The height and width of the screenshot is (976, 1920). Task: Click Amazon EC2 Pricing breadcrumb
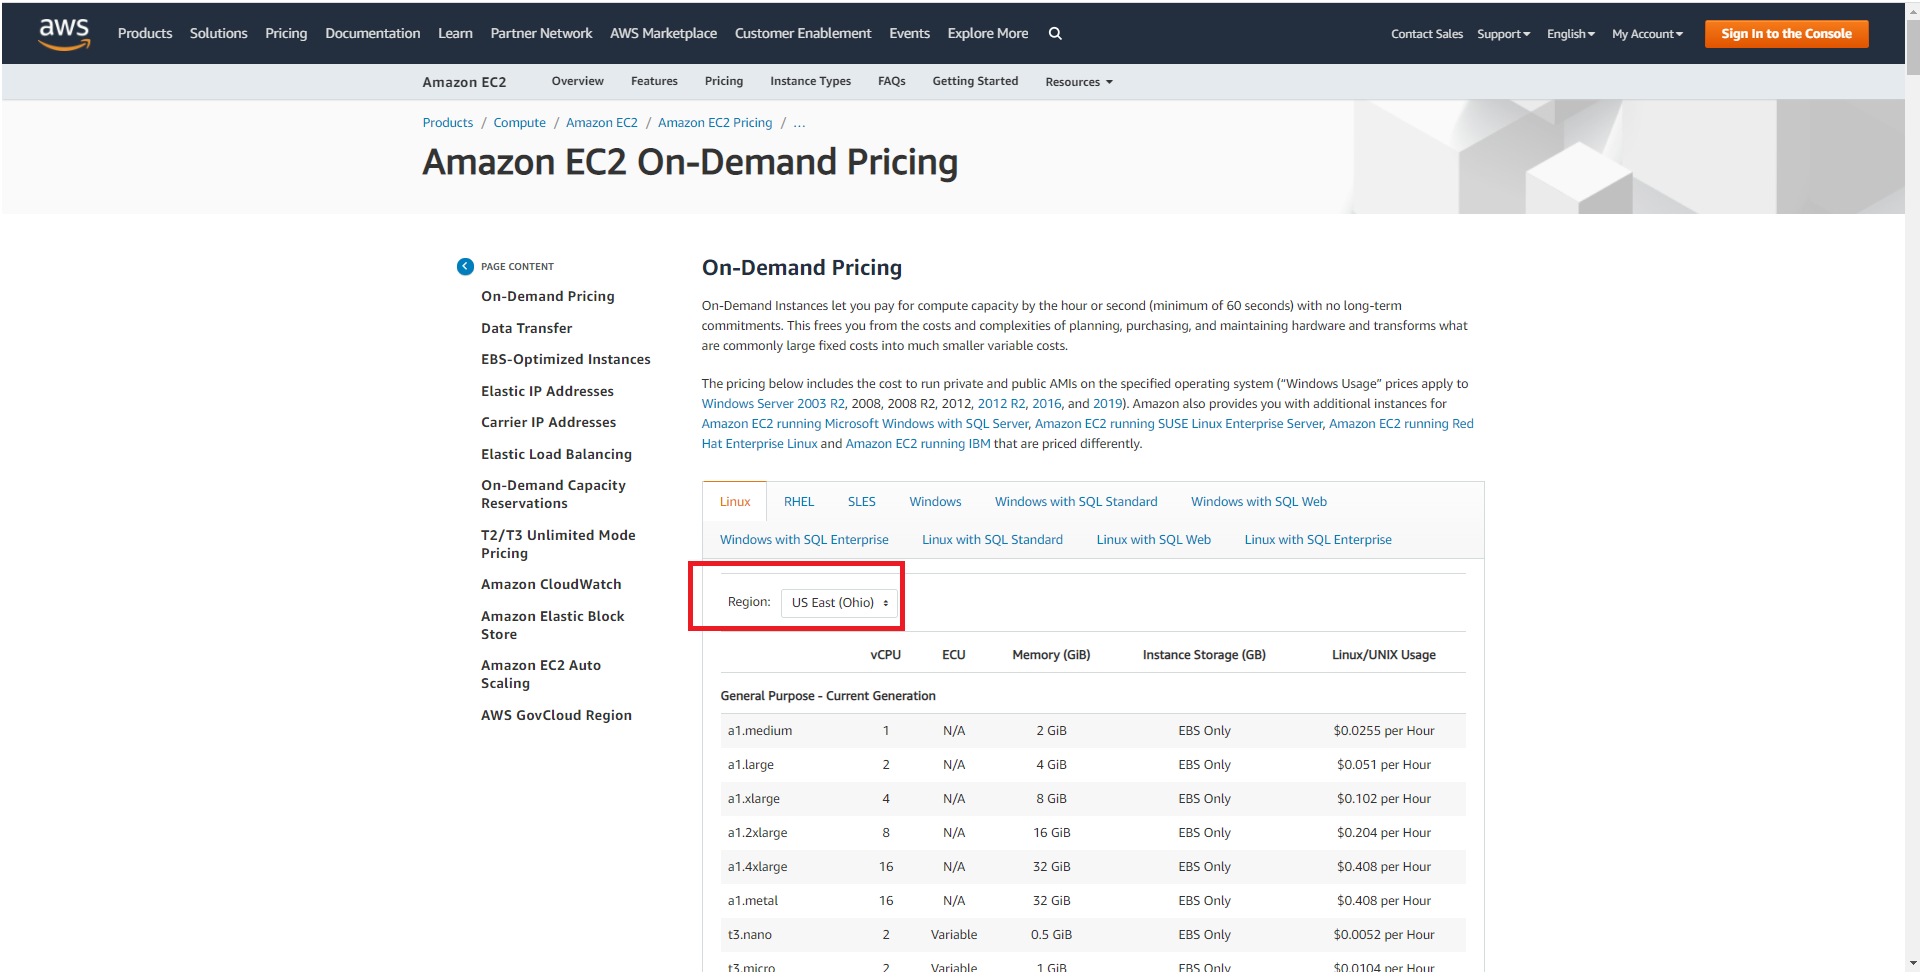click(715, 123)
